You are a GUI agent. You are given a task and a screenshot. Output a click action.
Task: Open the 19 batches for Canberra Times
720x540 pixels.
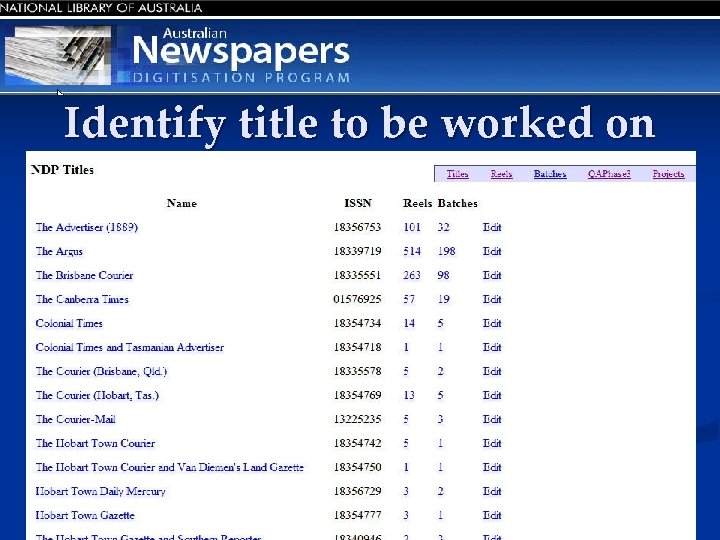(444, 299)
